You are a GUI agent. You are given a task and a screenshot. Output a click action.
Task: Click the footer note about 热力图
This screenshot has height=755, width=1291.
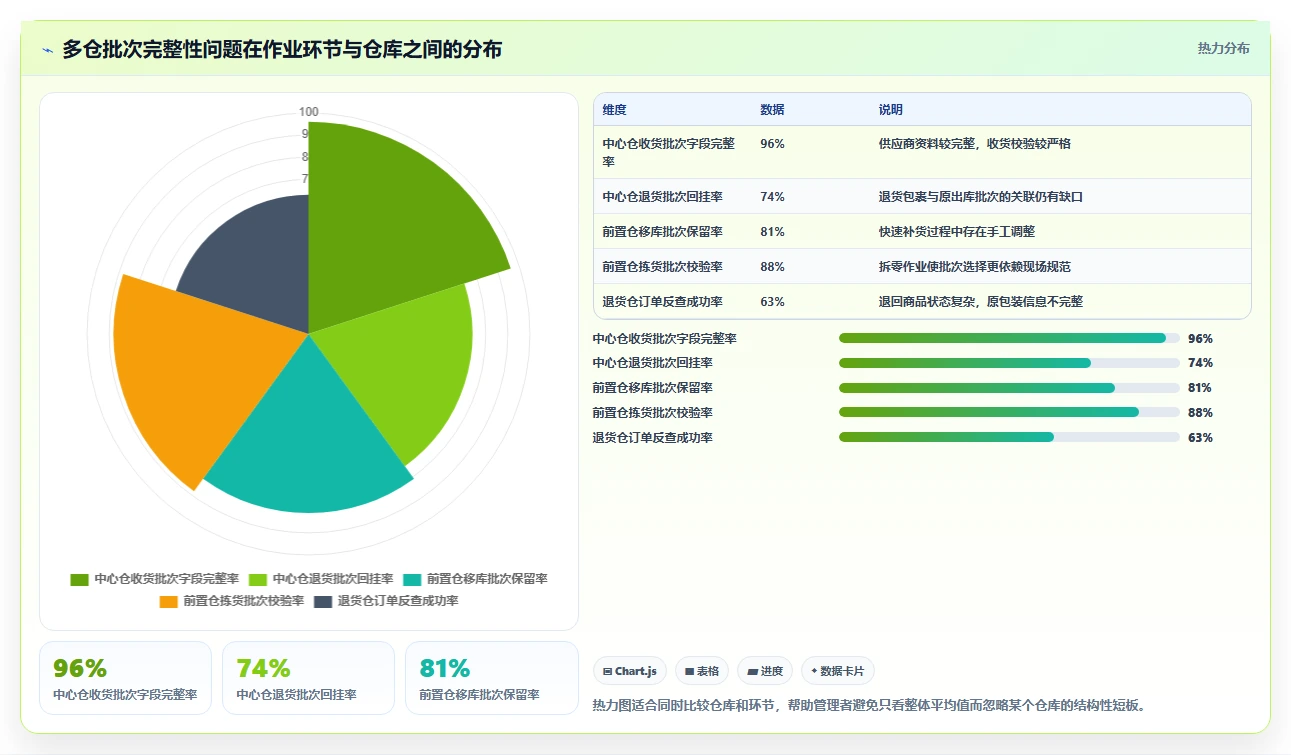pyautogui.click(x=869, y=705)
